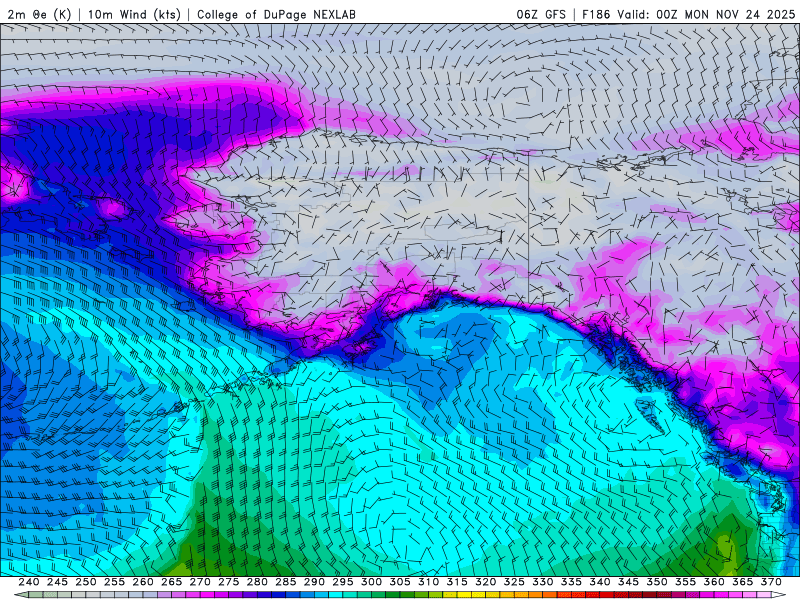Select the 250 value on the color scale
Image resolution: width=800 pixels, height=600 pixels.
point(86,582)
